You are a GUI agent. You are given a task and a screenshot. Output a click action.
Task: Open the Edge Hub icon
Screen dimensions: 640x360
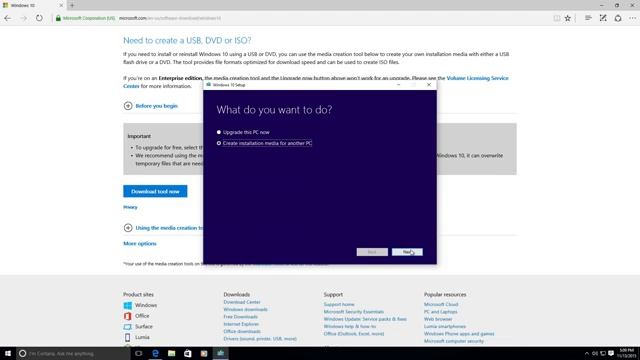588,18
